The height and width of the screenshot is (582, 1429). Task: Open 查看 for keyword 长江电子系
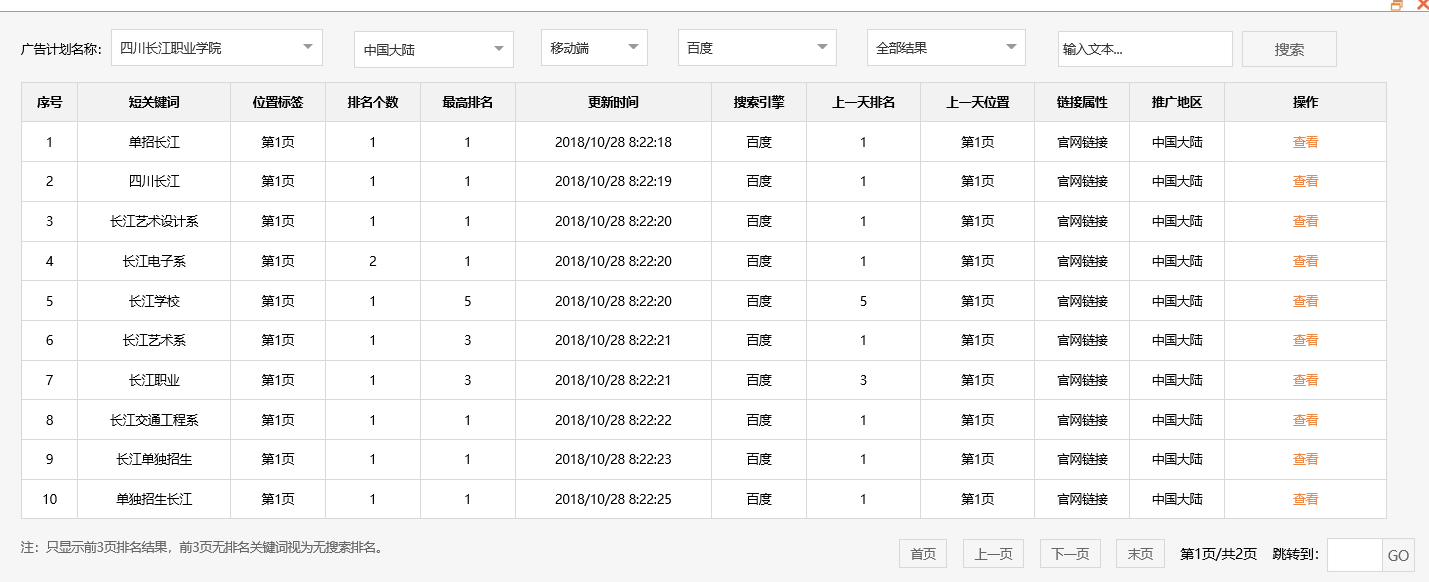(1306, 261)
